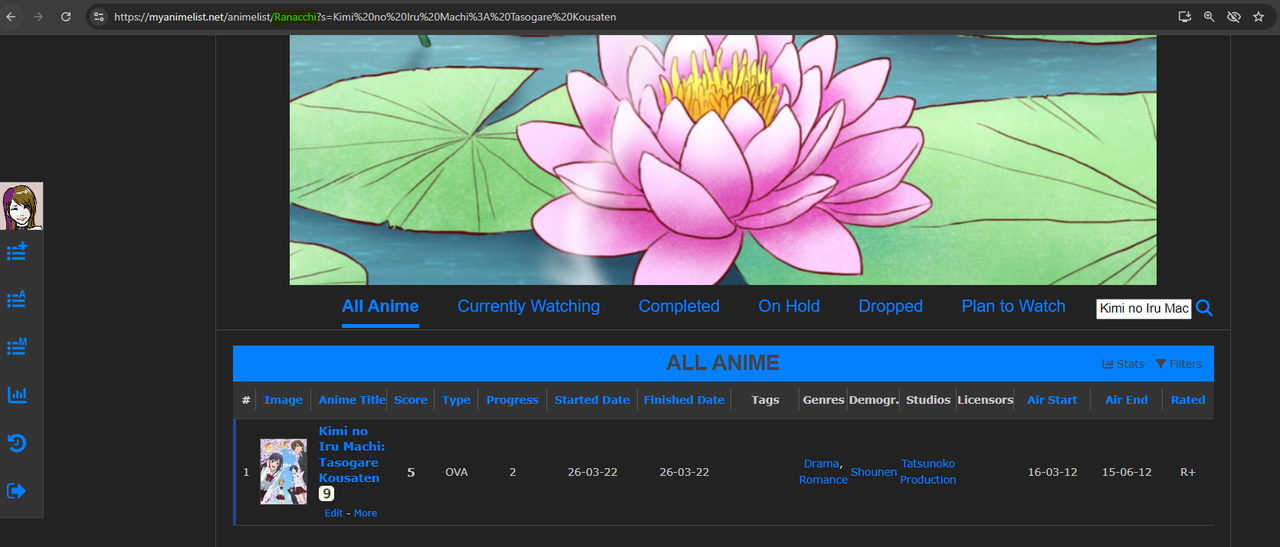1280x547 pixels.
Task: Click the list search field containing Kimi no Iru Mac
Action: (1144, 308)
